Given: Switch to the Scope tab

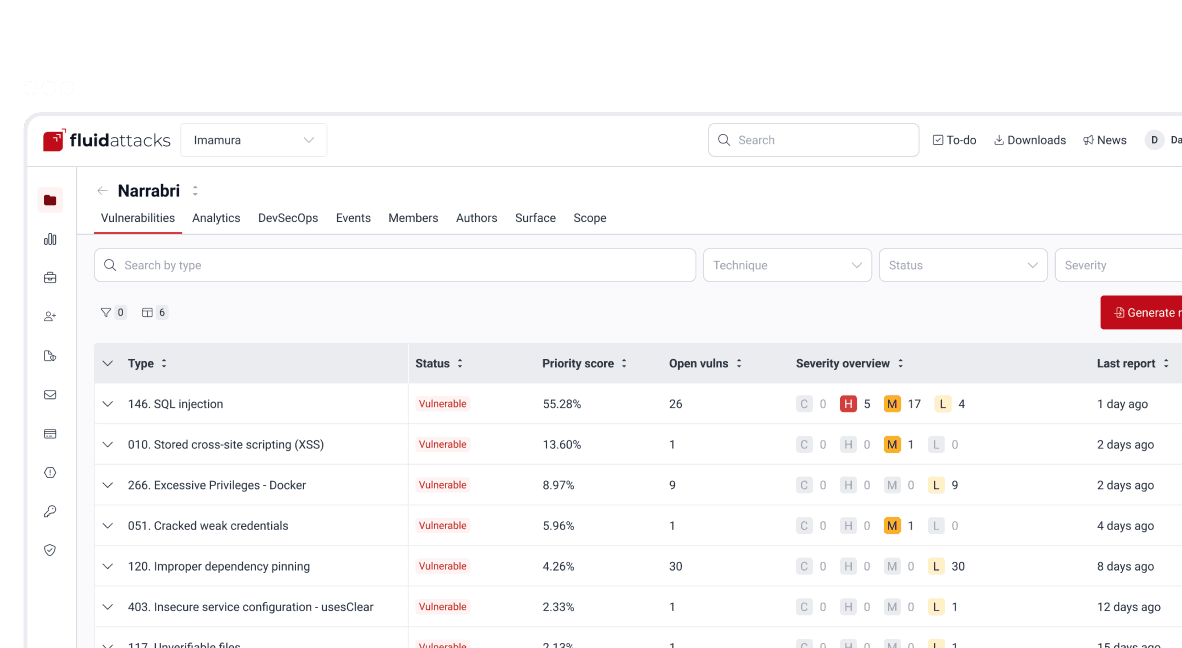Looking at the screenshot, I should point(590,218).
